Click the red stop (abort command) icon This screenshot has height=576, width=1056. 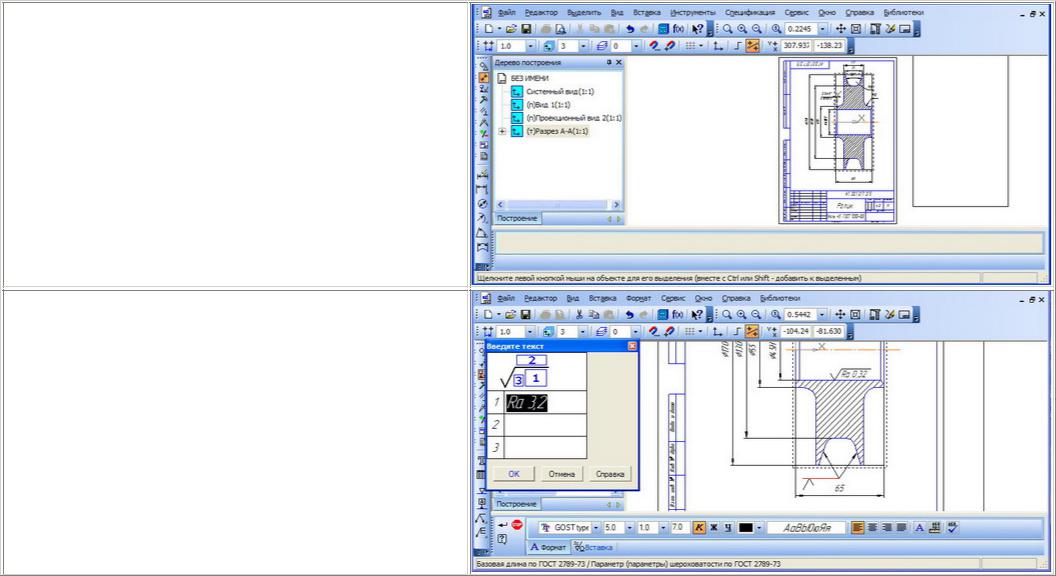point(517,524)
